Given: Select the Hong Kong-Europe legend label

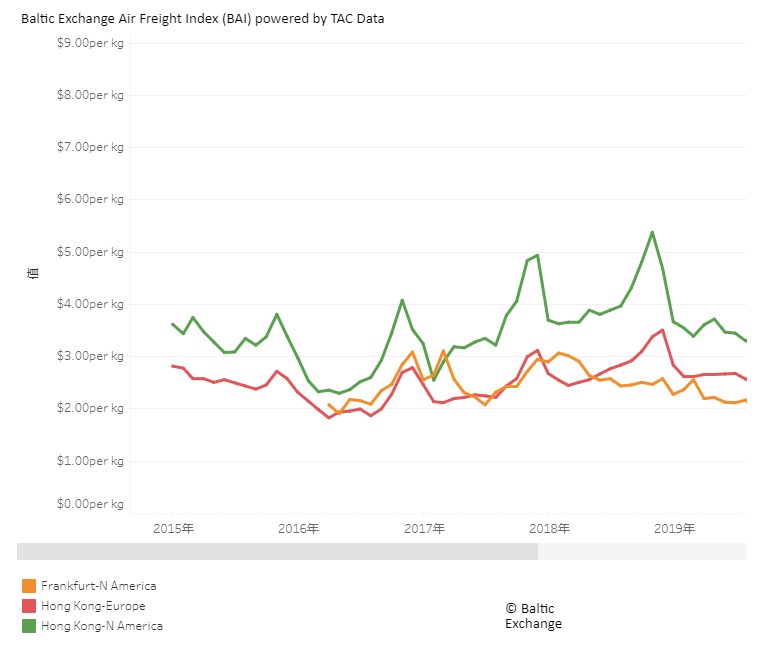Looking at the screenshot, I should click(92, 606).
